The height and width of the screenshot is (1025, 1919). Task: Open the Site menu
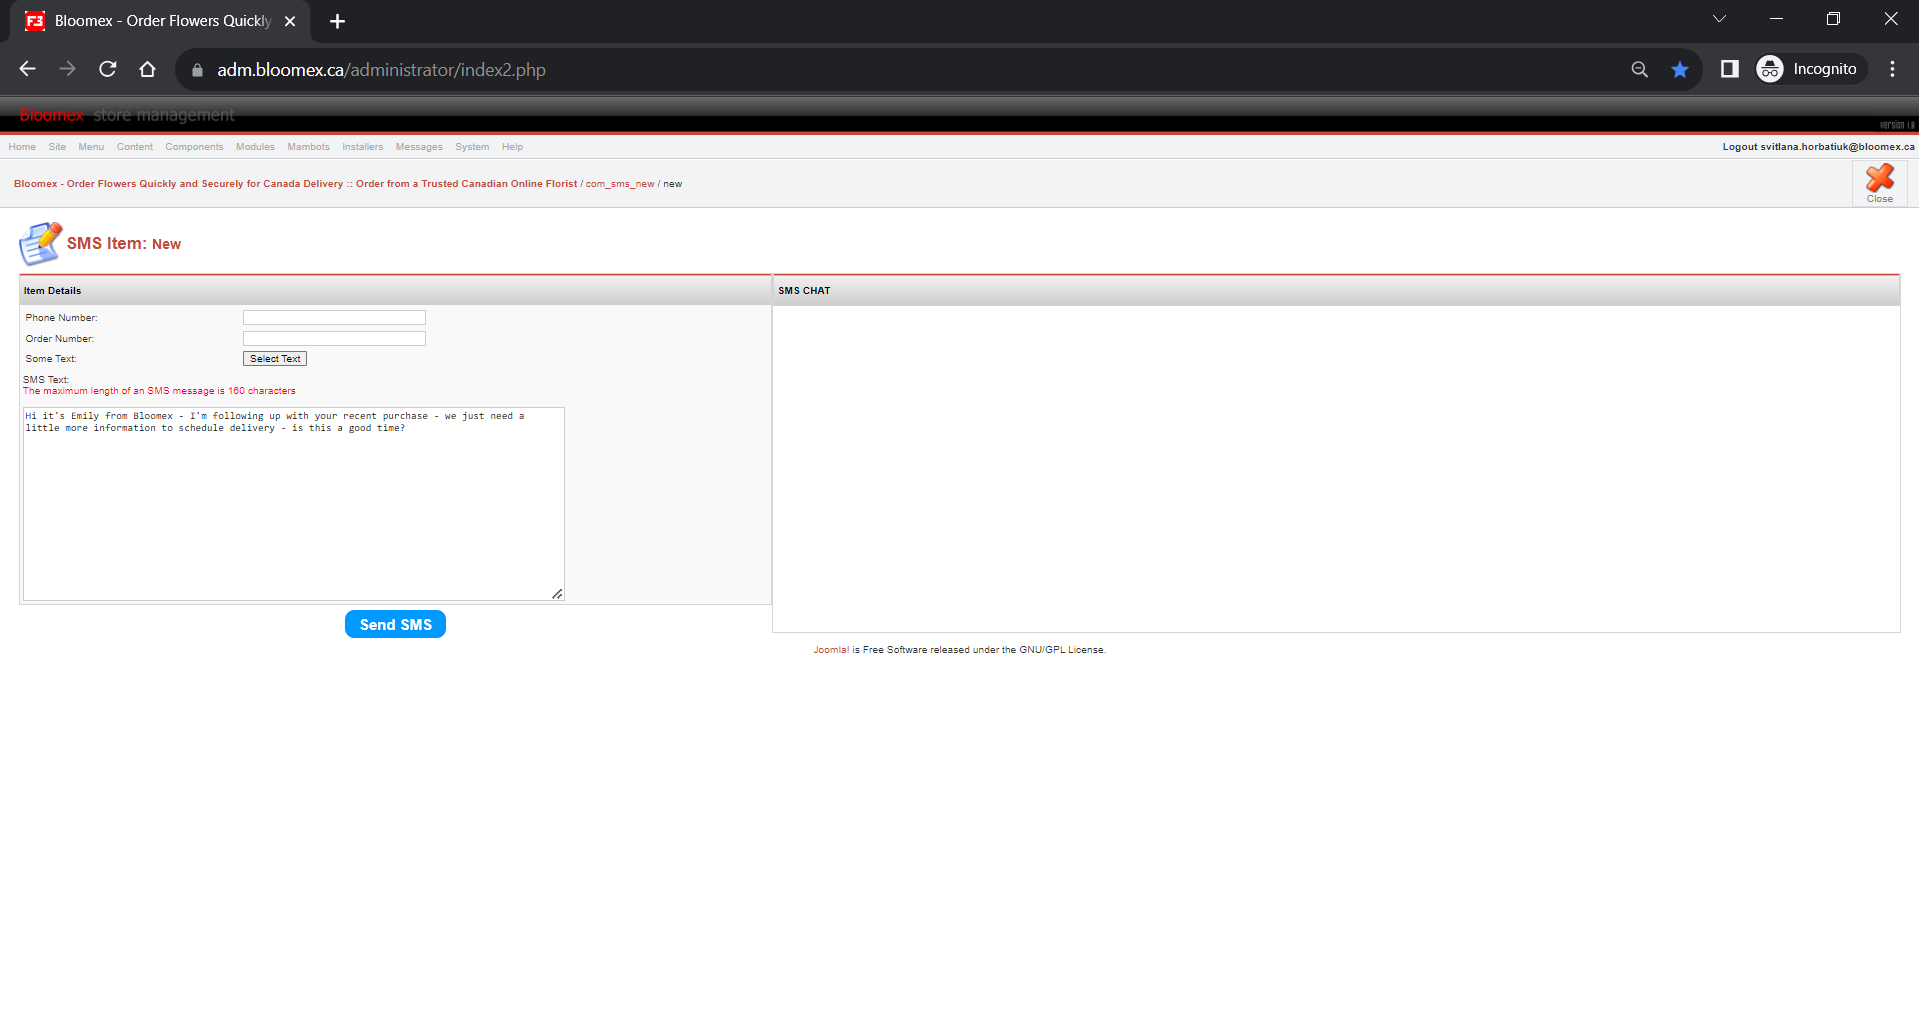point(57,147)
